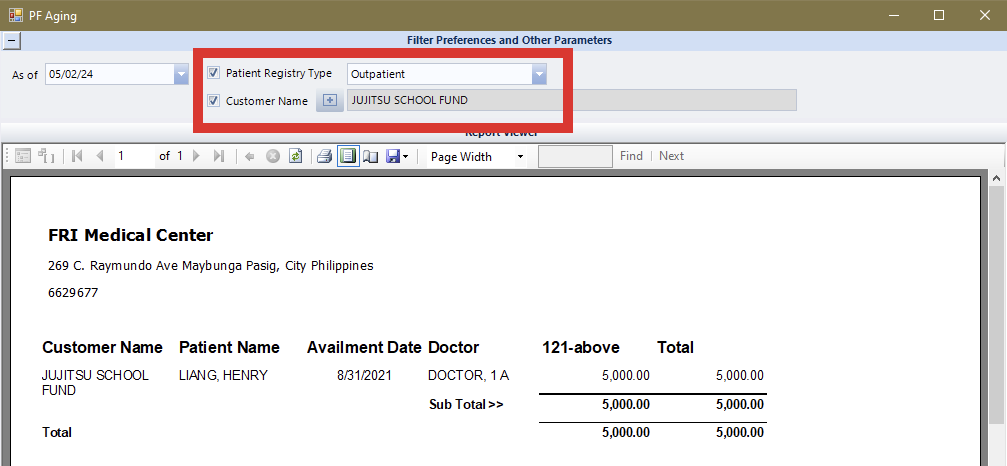
Task: Click the Find link in toolbar
Action: (631, 156)
